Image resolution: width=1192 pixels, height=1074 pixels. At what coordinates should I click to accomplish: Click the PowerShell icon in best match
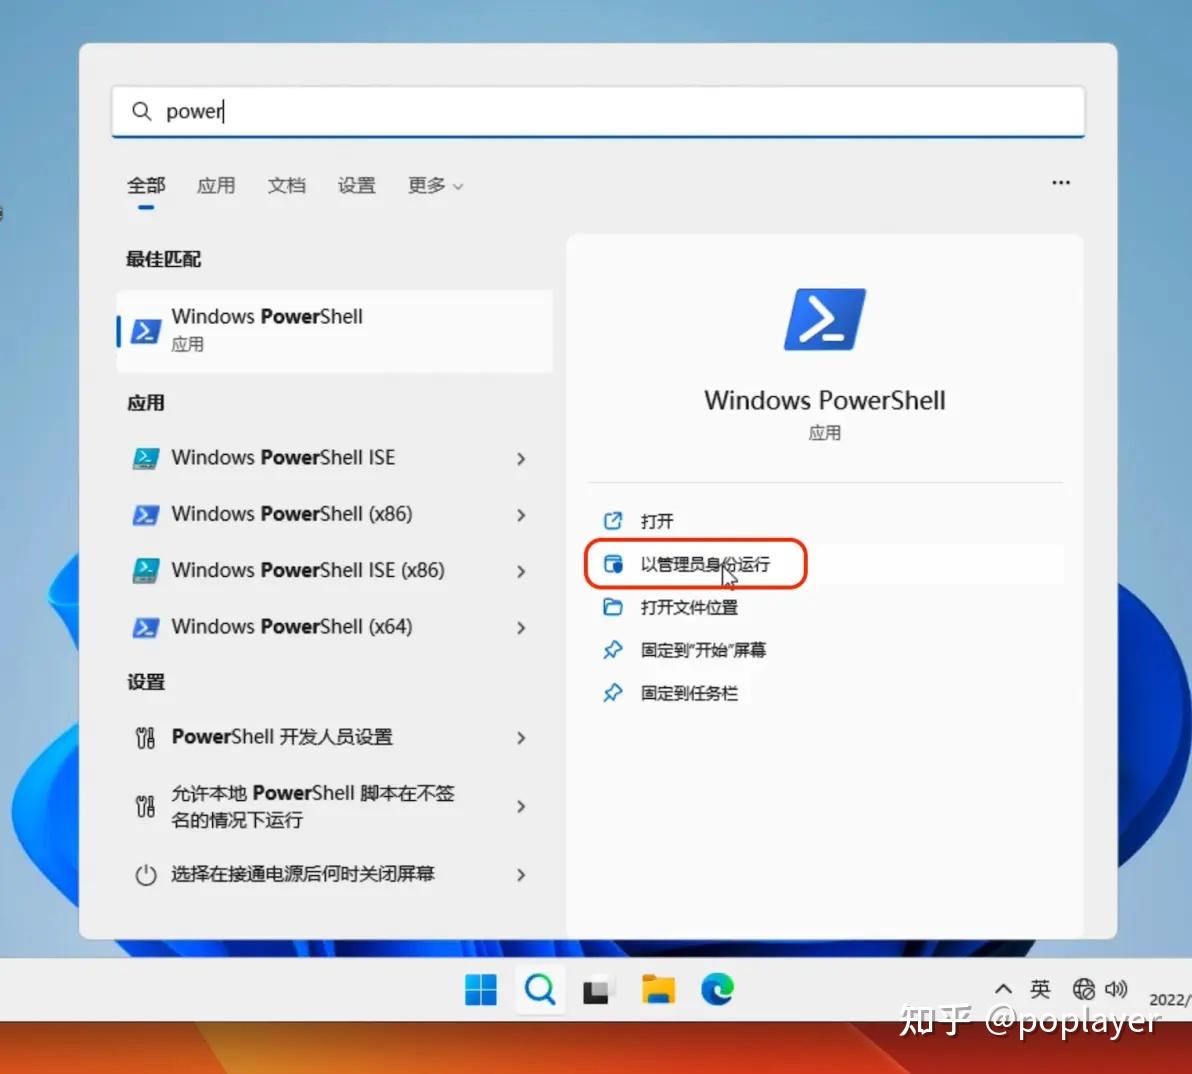coord(146,331)
